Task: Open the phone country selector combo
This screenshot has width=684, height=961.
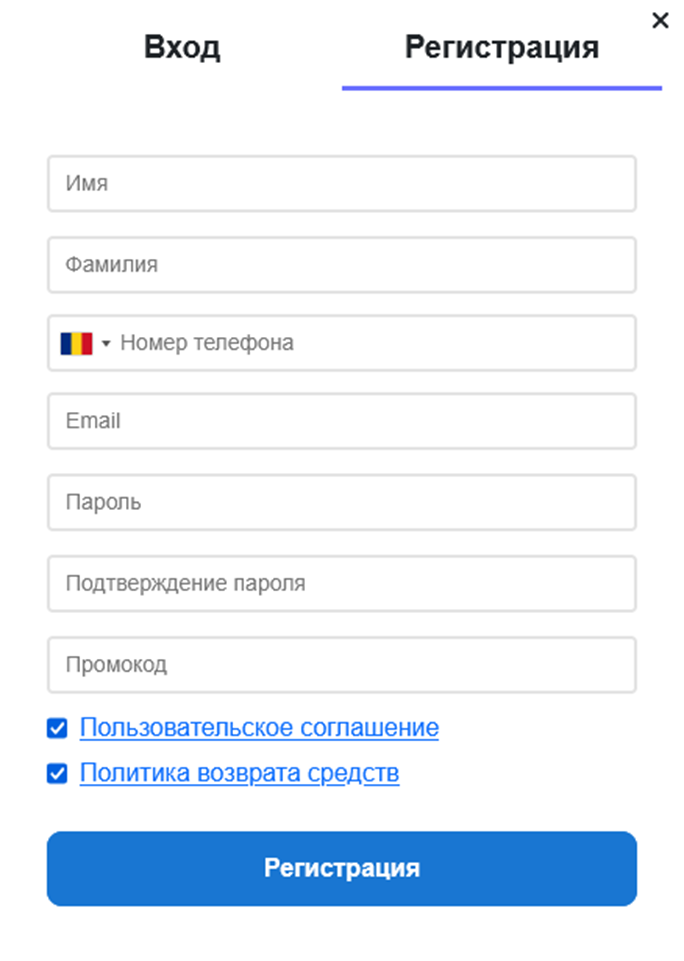Action: (x=85, y=343)
